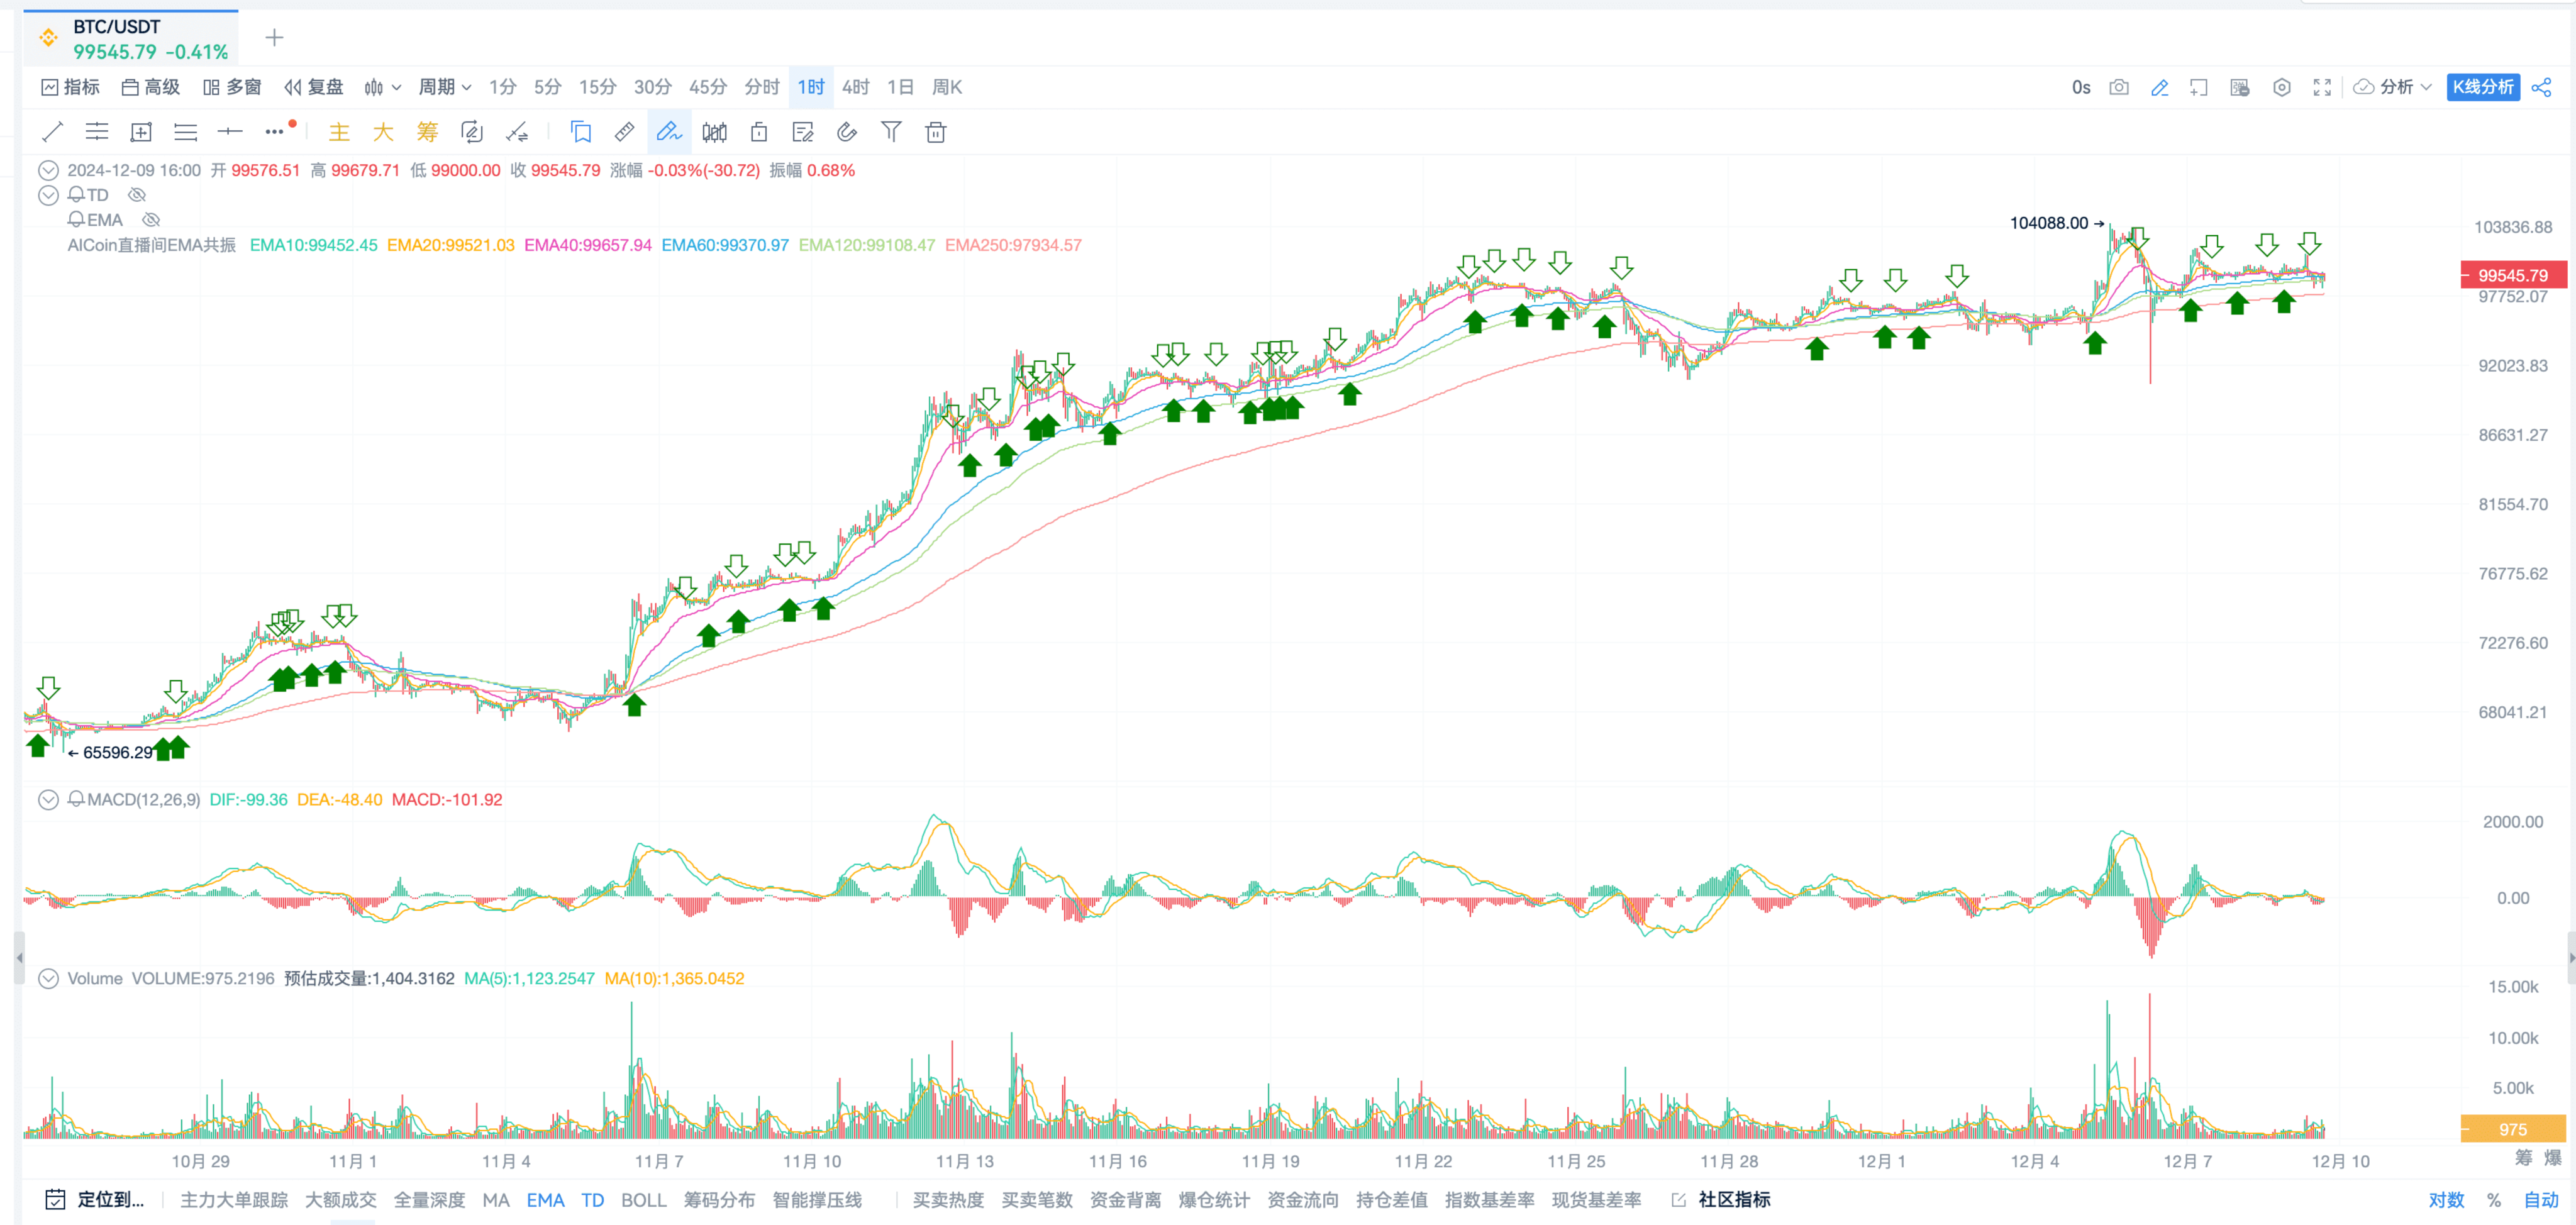Open the chart type dropdown
This screenshot has height=1225, width=2576.
[383, 87]
